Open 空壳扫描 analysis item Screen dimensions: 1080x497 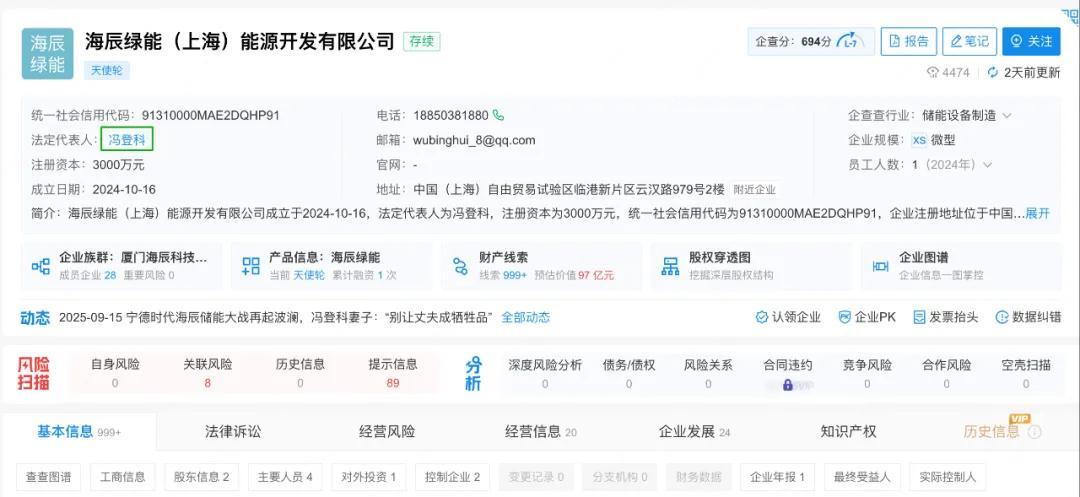click(x=1026, y=373)
